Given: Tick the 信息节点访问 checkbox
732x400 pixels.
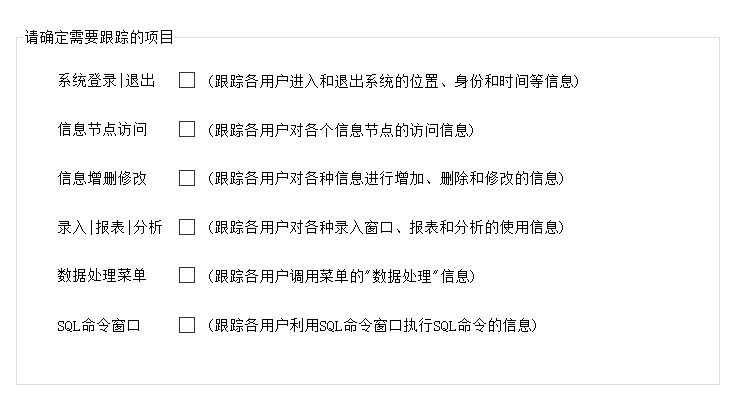Looking at the screenshot, I should (187, 129).
